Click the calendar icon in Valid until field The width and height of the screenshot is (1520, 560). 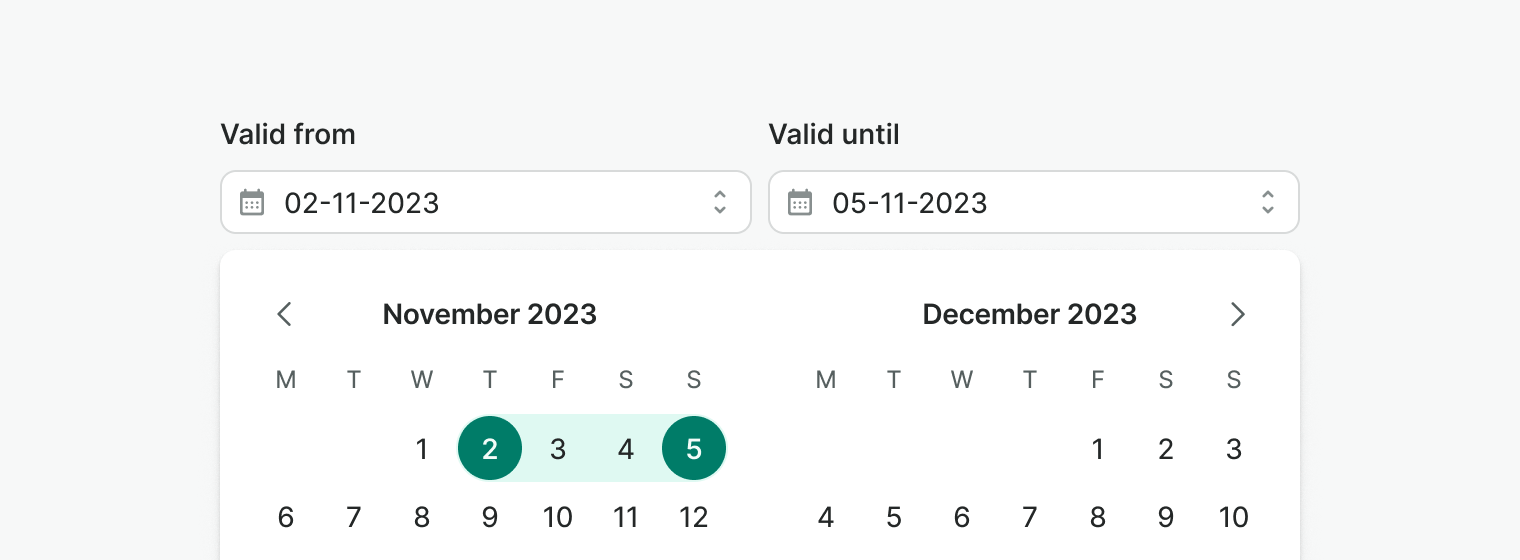coord(800,203)
